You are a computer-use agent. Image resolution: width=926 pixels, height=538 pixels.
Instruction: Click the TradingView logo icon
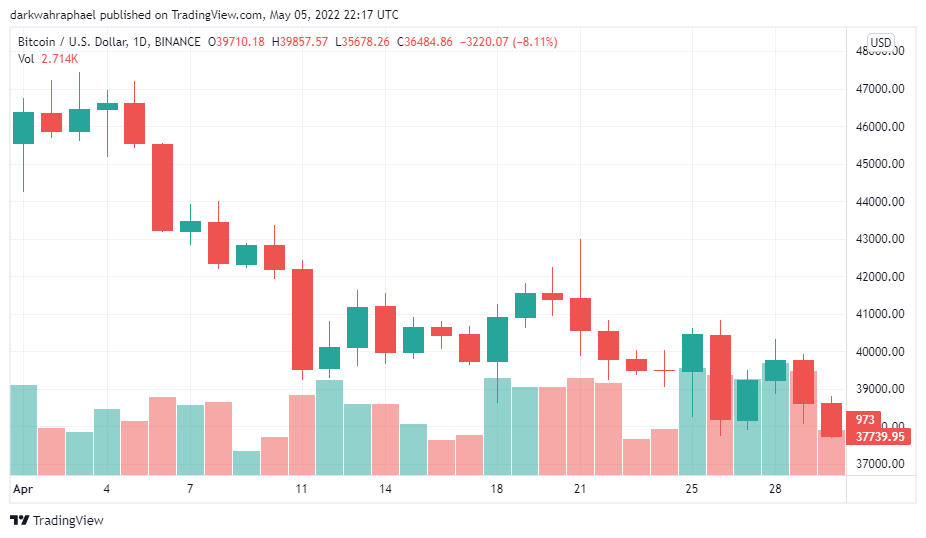coord(19,520)
